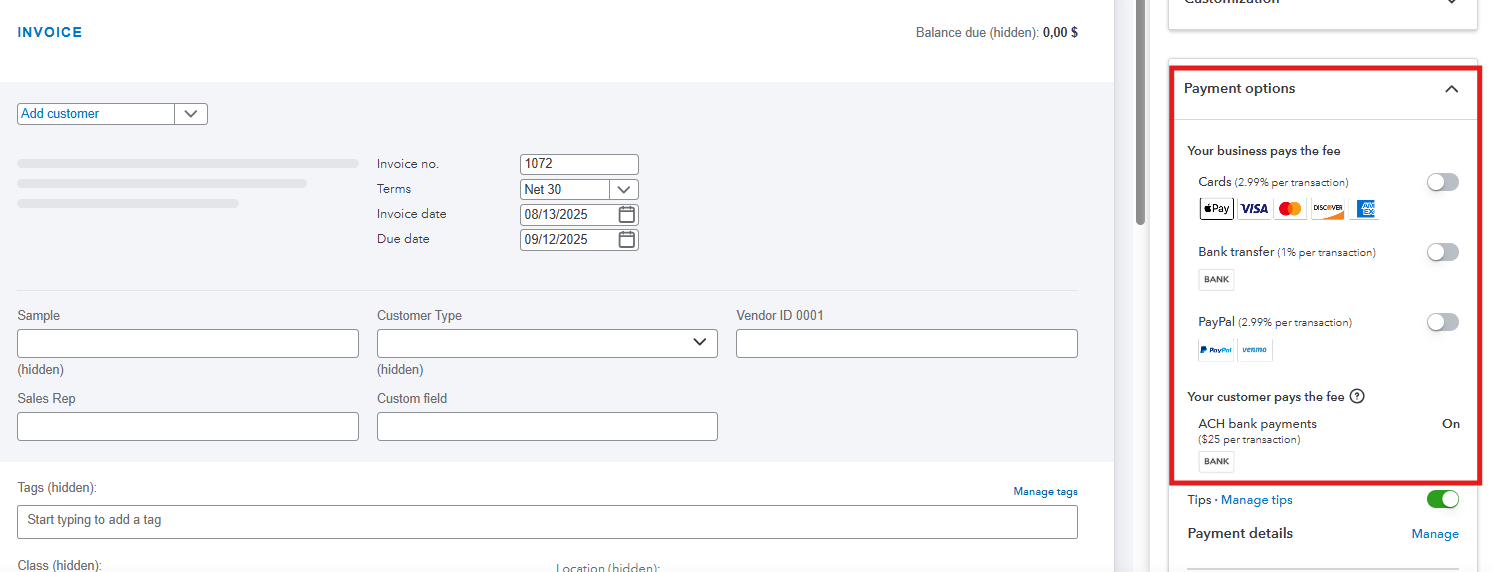Image resolution: width=1492 pixels, height=572 pixels.
Task: Click the Payment details heading
Action: [x=1240, y=533]
